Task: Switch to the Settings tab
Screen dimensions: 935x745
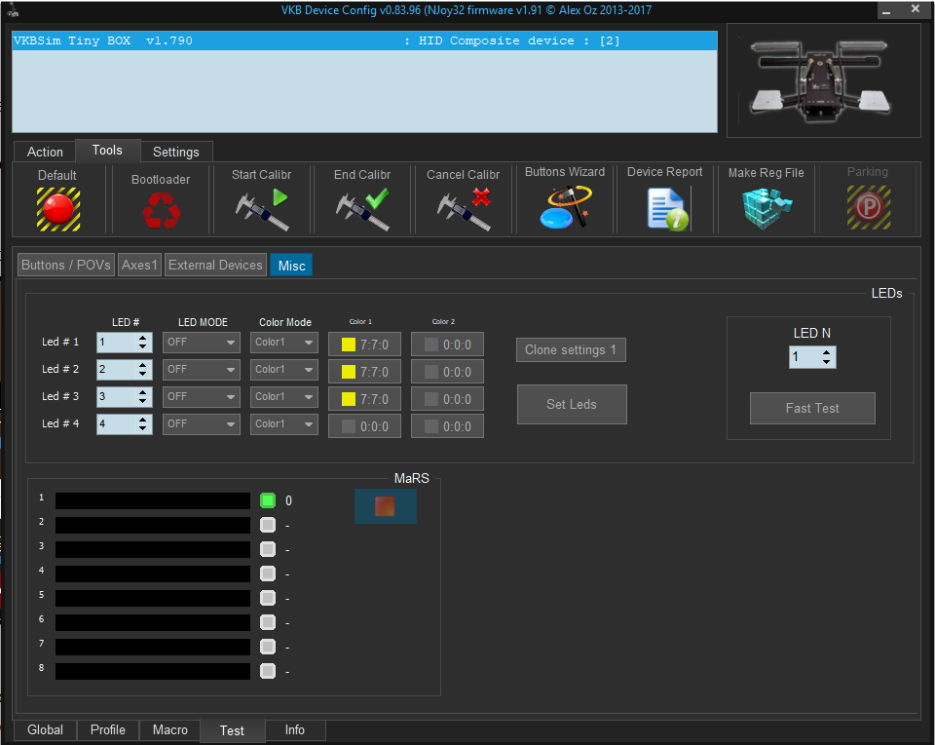Action: (x=176, y=152)
